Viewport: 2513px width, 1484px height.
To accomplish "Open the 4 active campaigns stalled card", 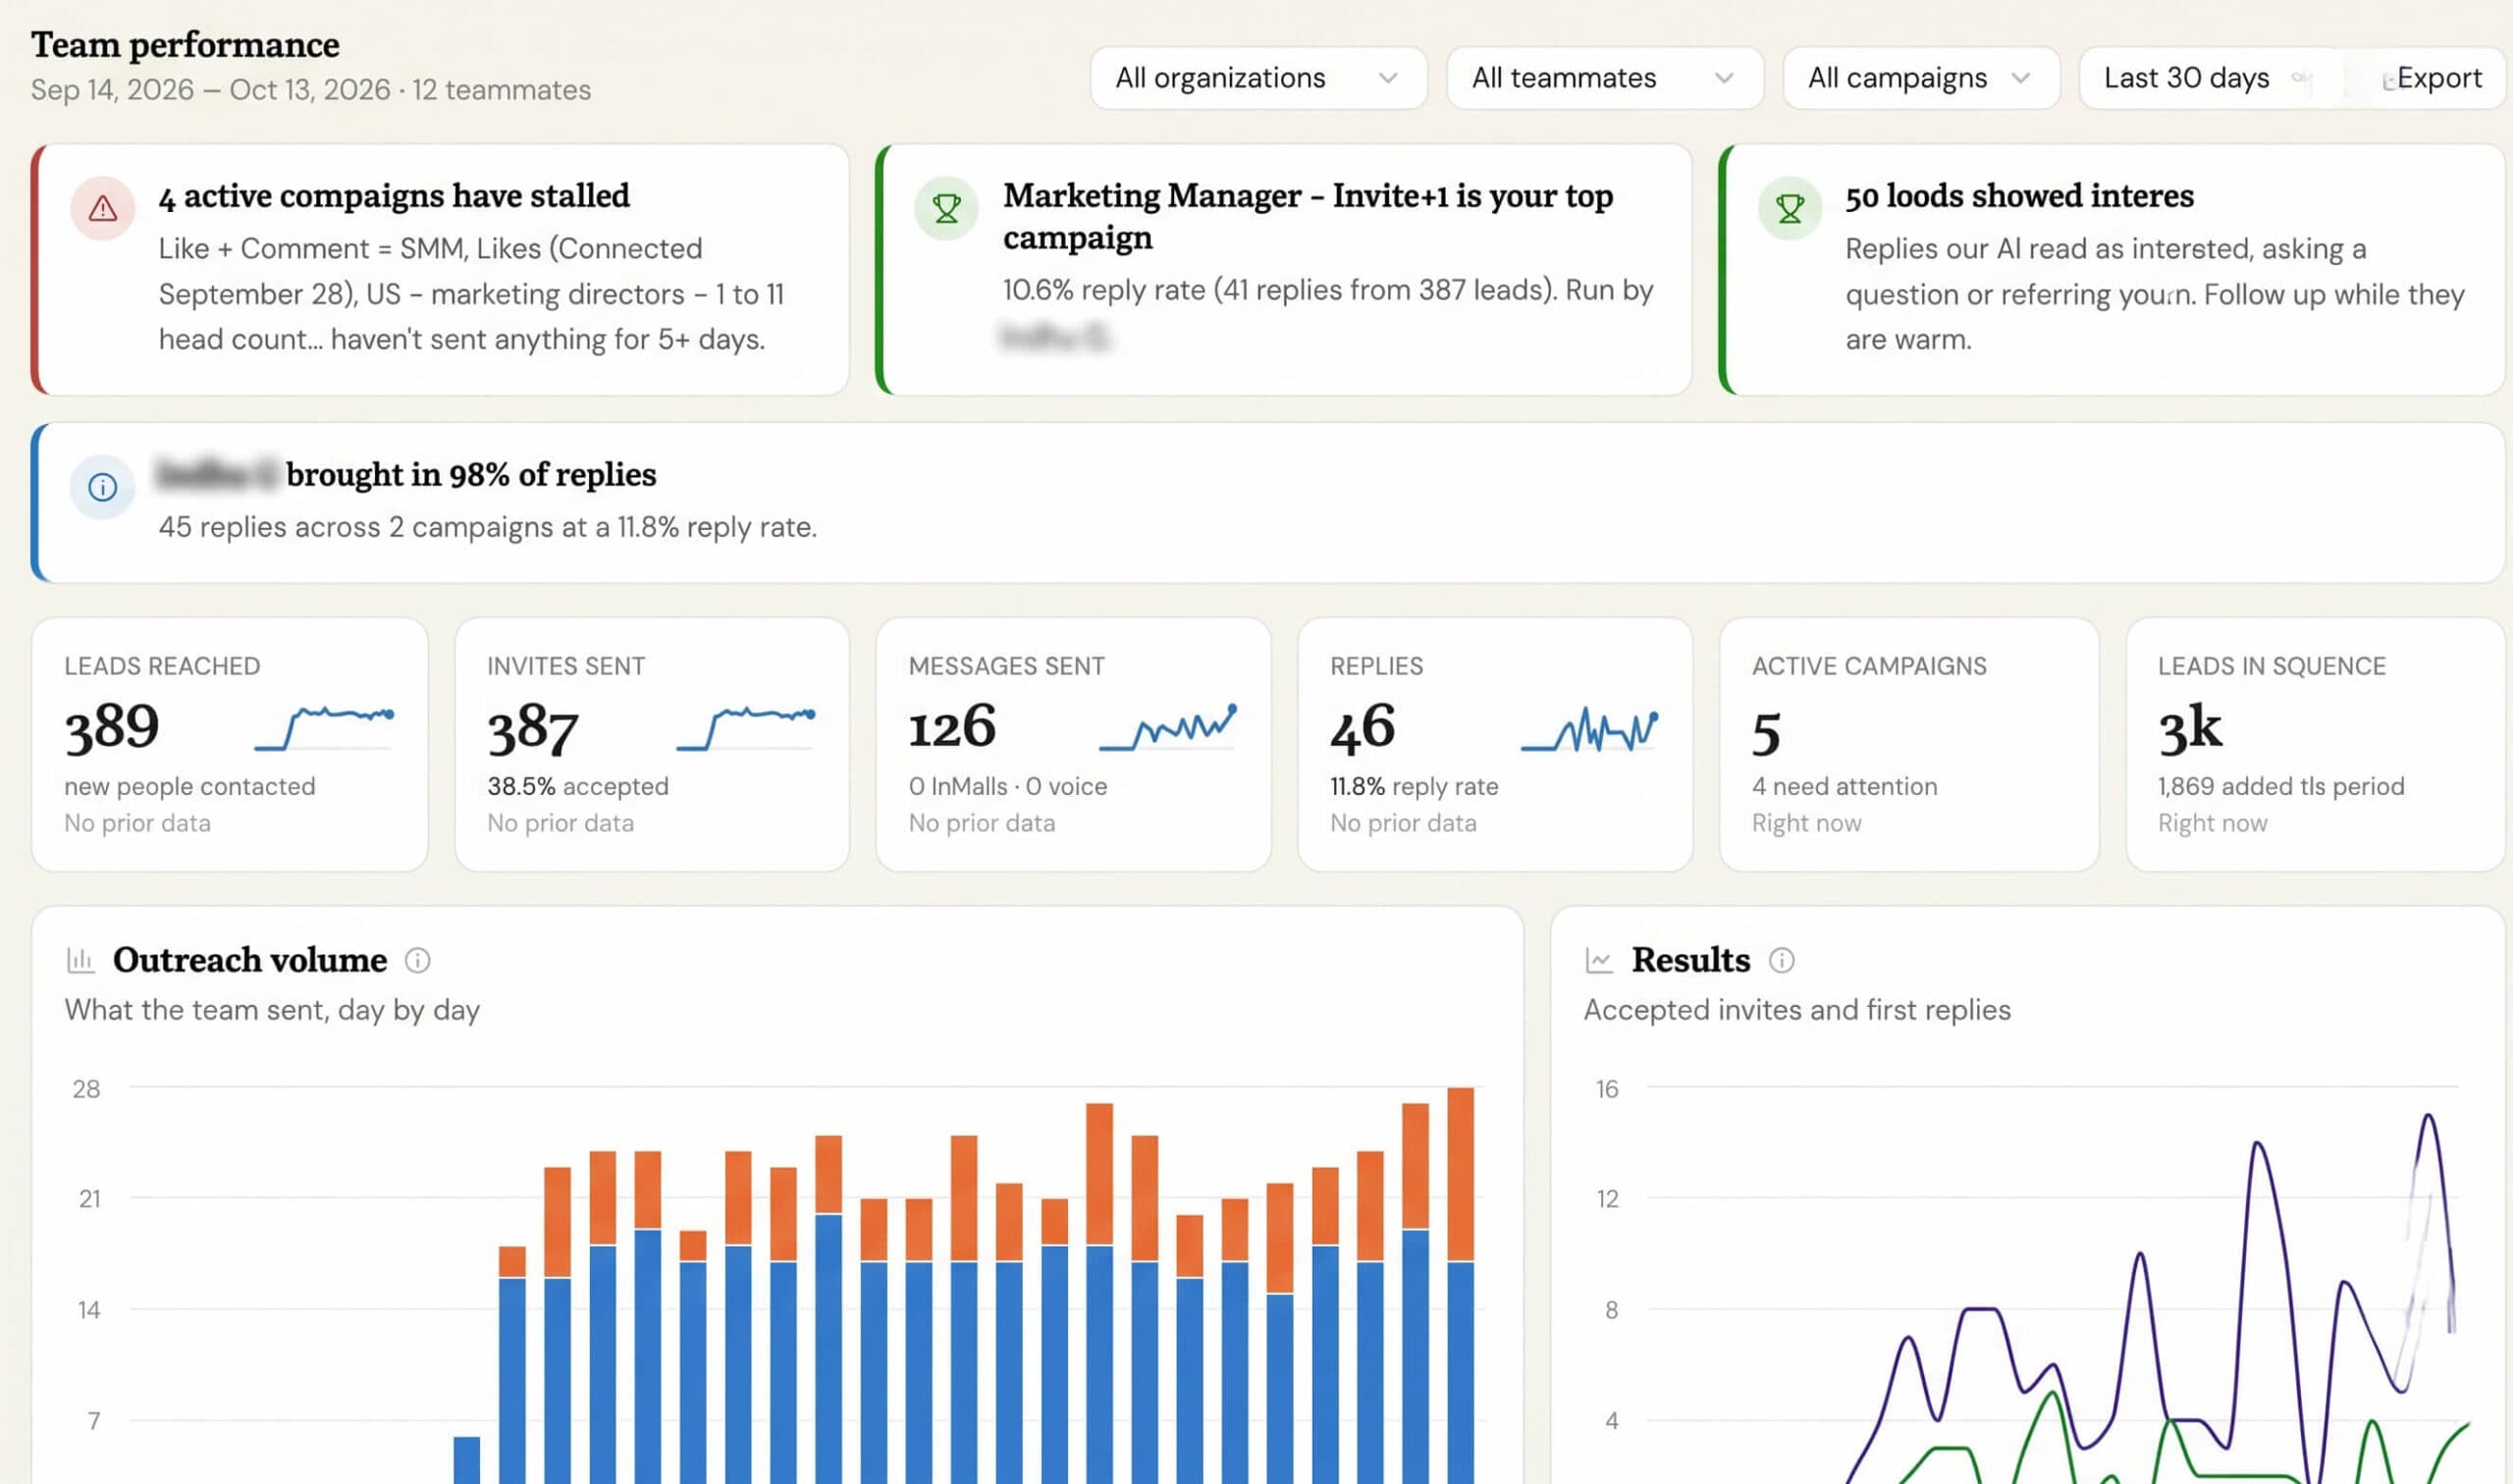I will 440,269.
